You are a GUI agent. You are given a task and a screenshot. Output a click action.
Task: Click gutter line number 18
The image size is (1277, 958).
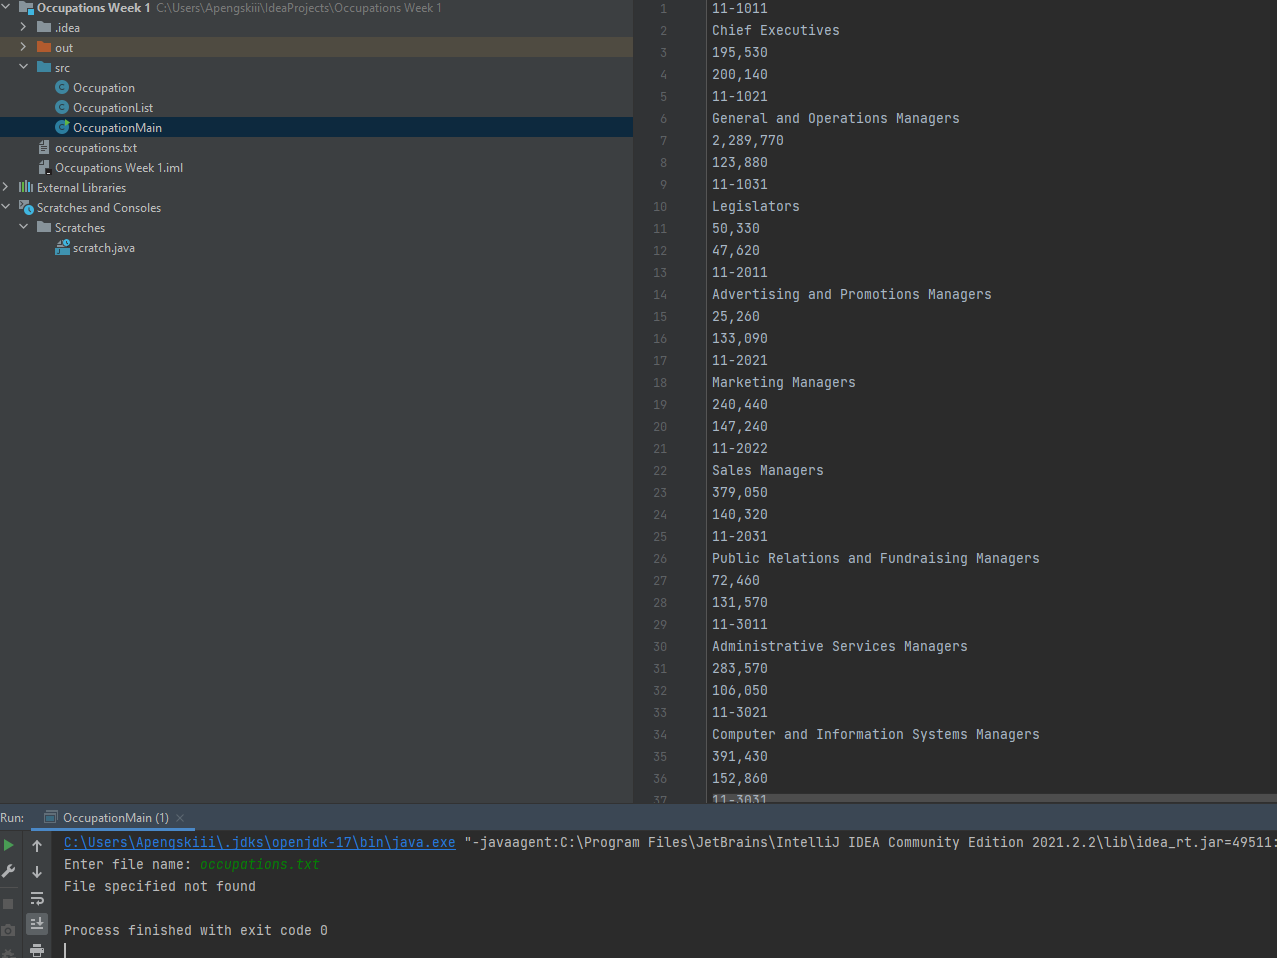[660, 382]
